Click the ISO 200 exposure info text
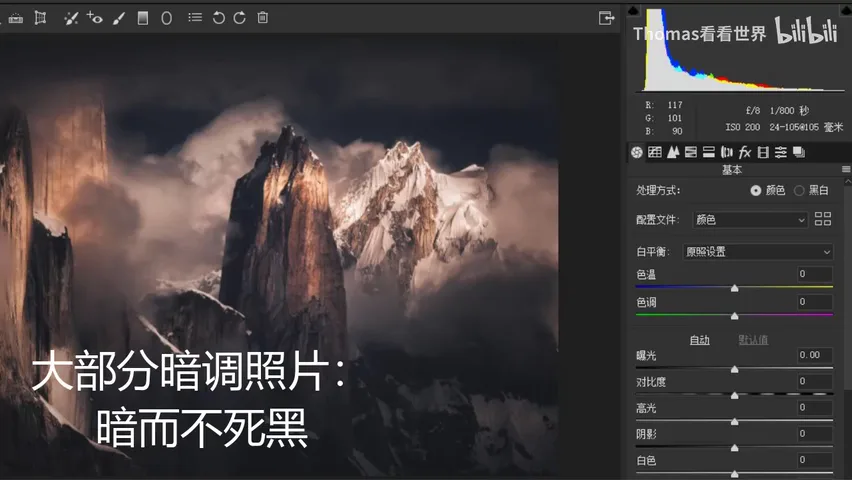This screenshot has height=480, width=852. click(x=743, y=127)
